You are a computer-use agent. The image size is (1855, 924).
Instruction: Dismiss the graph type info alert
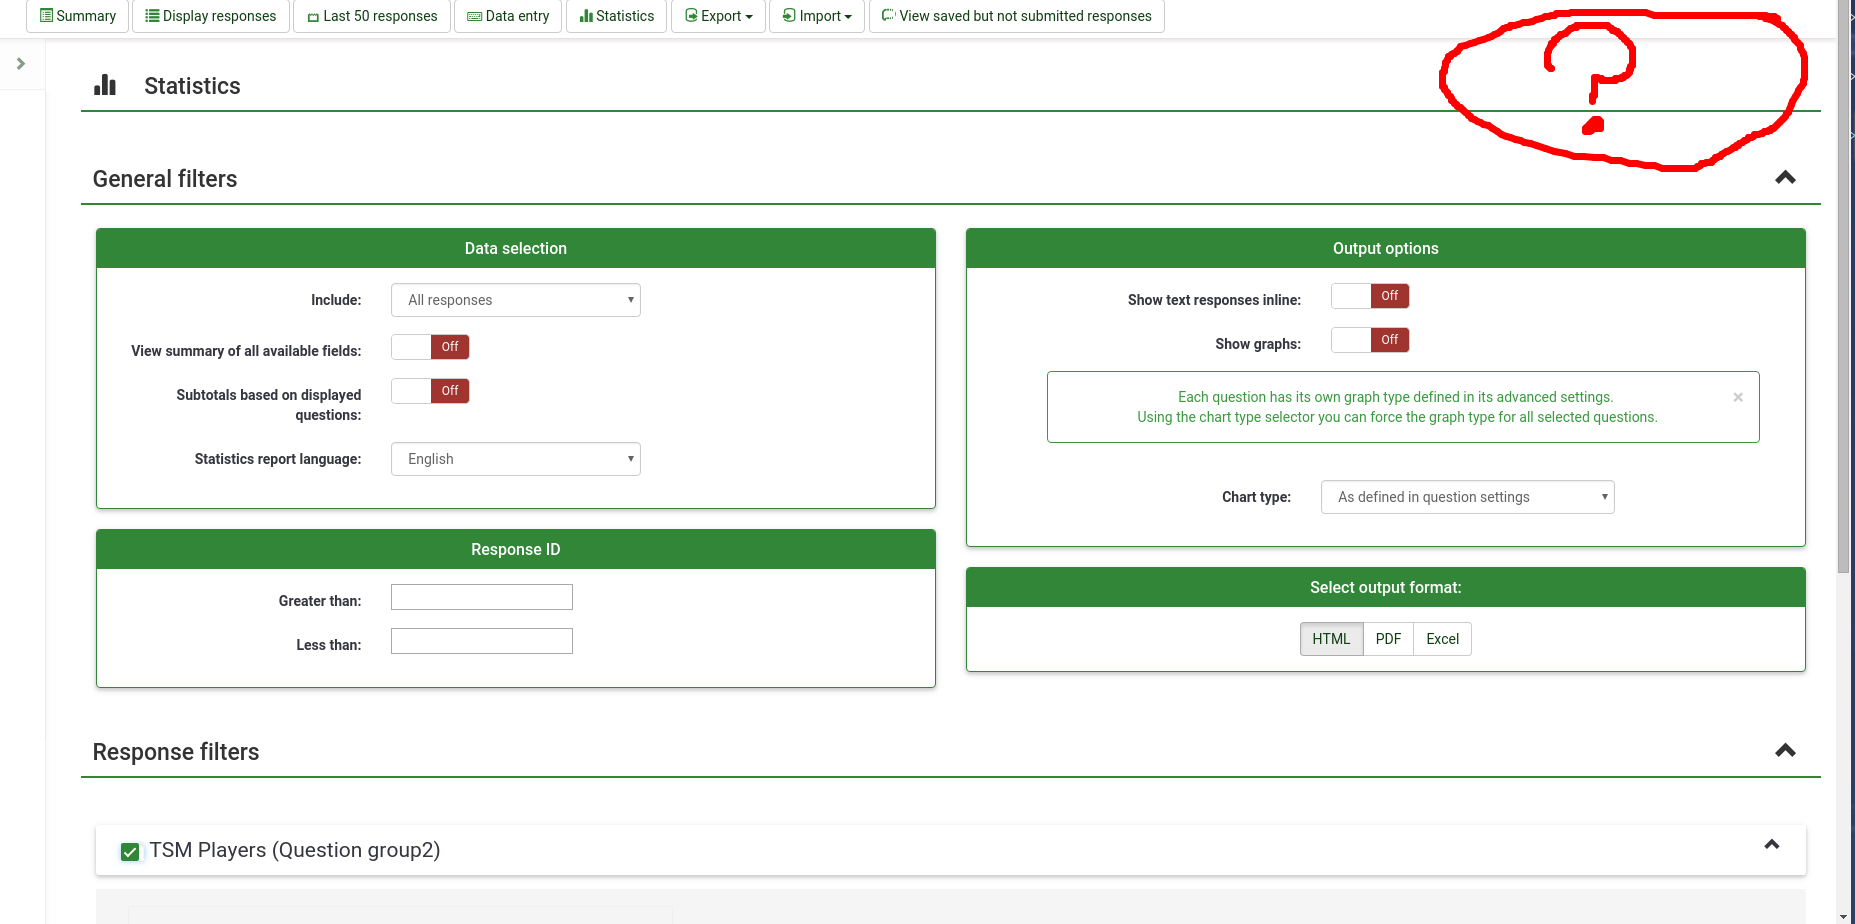click(x=1738, y=397)
